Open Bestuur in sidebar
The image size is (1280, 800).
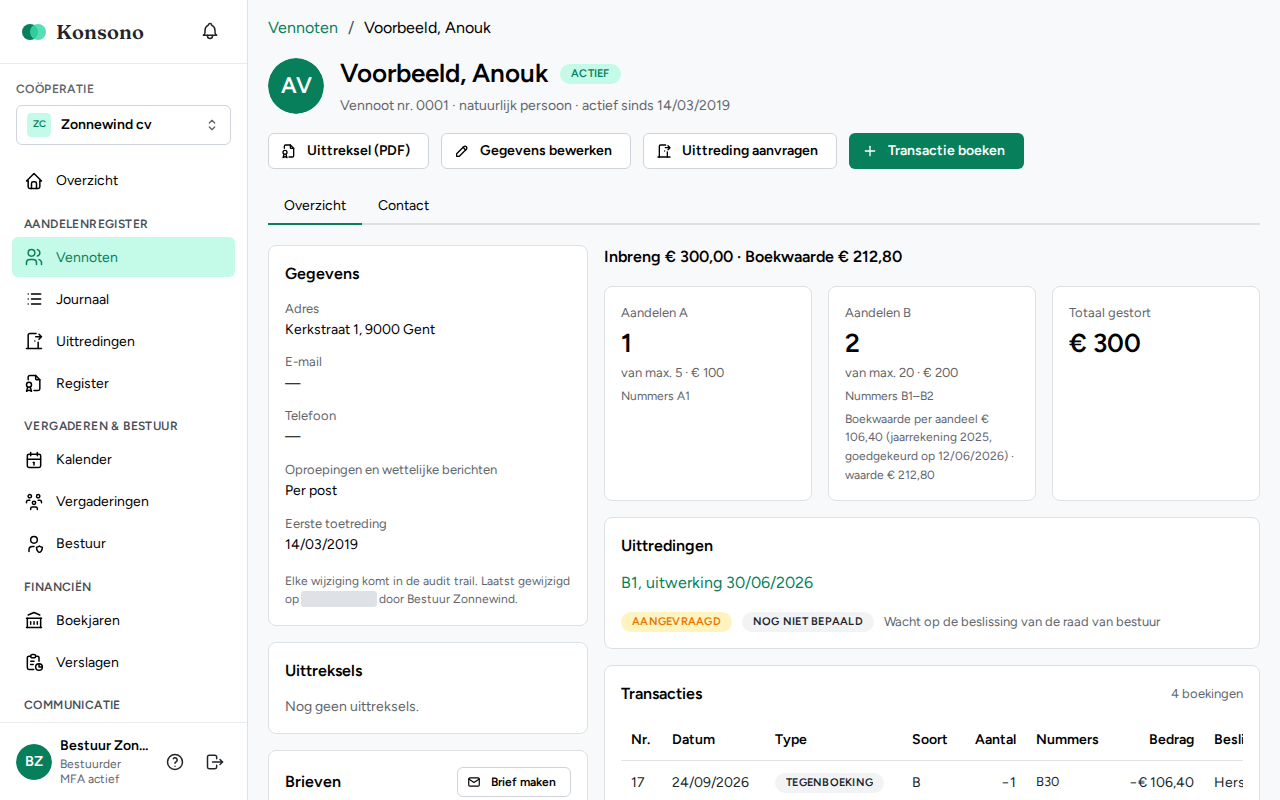[123, 544]
